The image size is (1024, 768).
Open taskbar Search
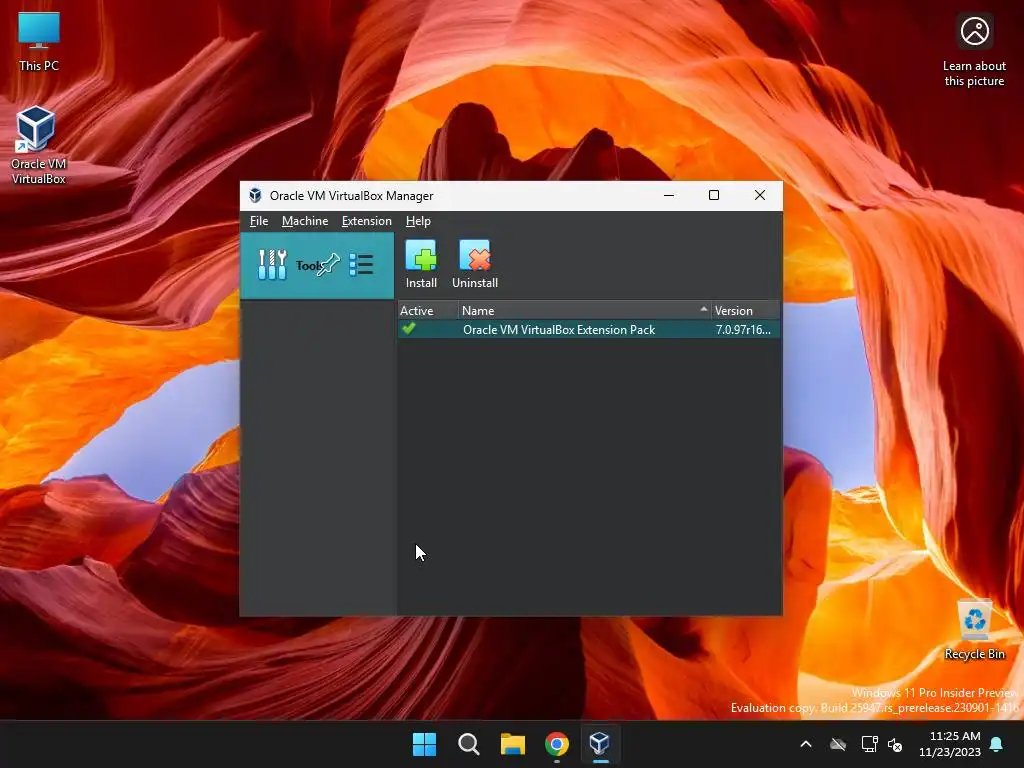pyautogui.click(x=469, y=744)
